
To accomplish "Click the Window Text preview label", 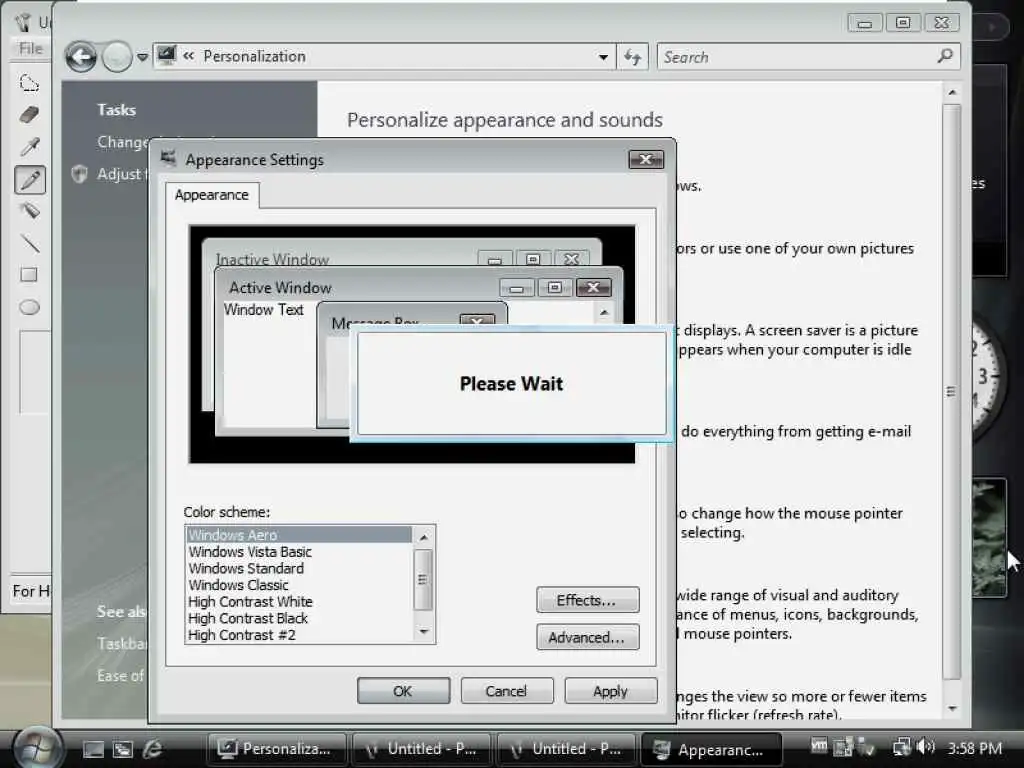I will click(x=263, y=310).
